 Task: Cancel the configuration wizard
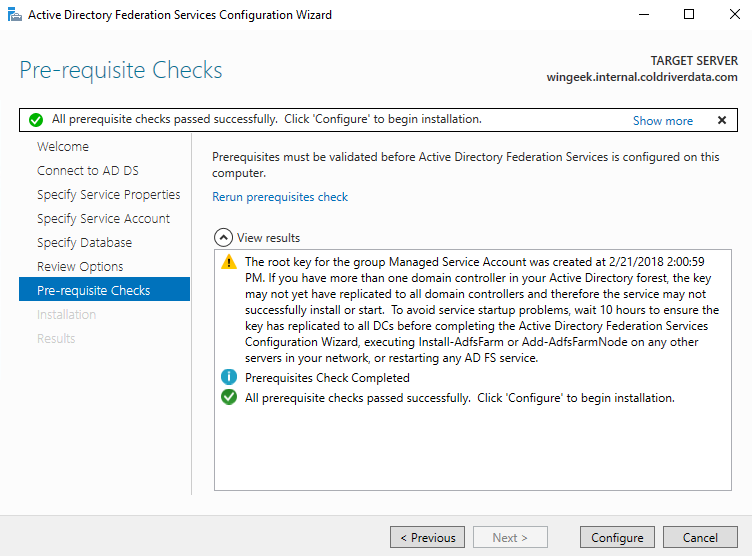[700, 537]
